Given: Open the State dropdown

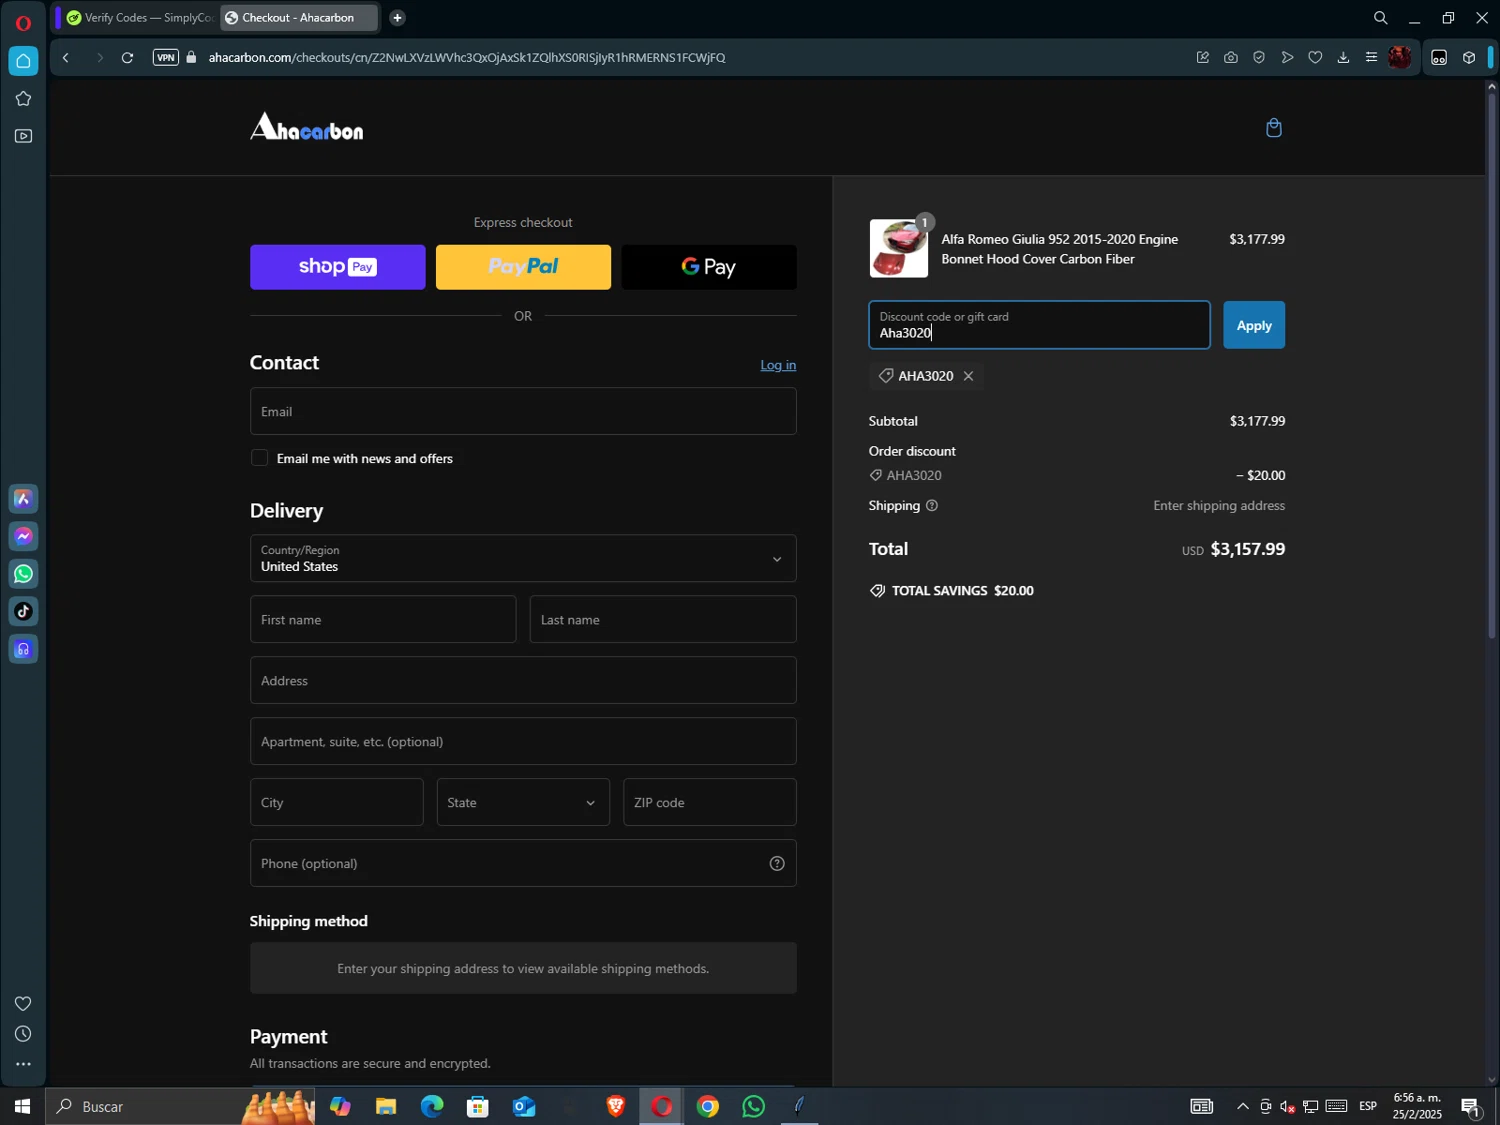Looking at the screenshot, I should (x=523, y=803).
